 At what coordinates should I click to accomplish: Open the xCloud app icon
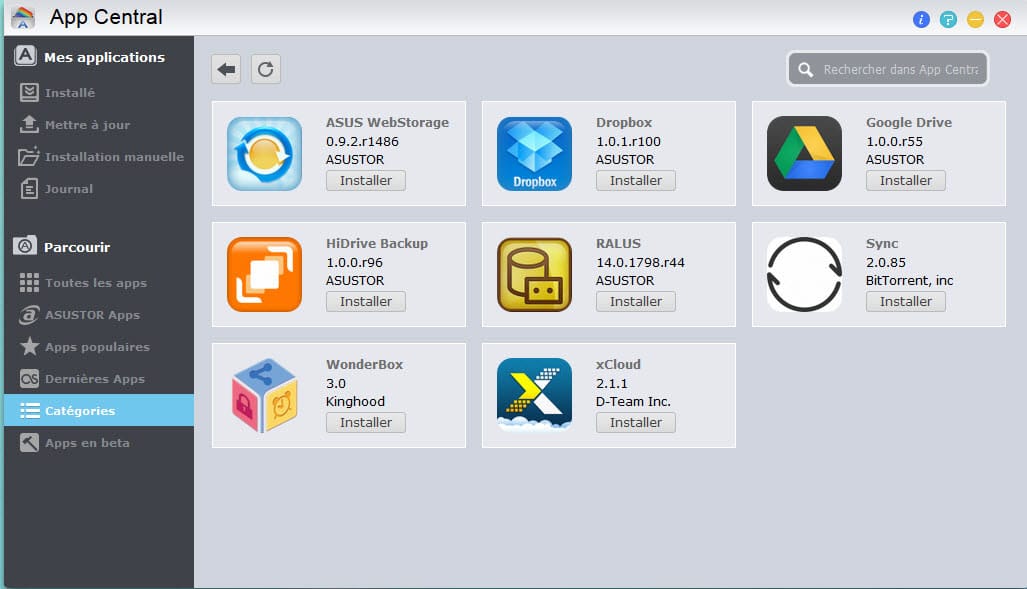pos(534,394)
